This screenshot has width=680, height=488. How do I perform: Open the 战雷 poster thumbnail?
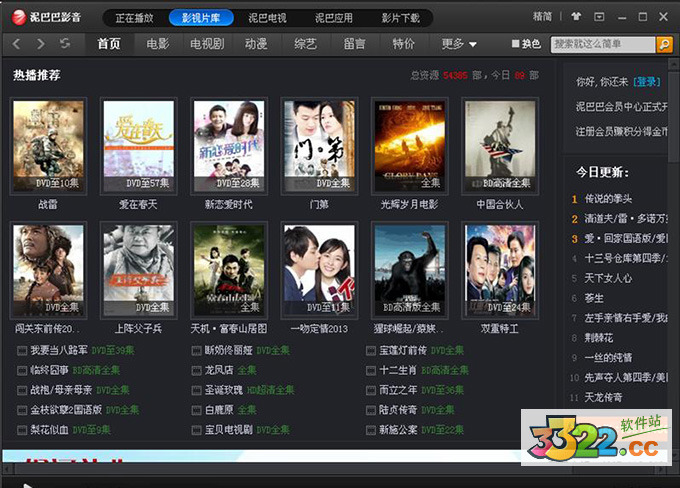(48, 146)
